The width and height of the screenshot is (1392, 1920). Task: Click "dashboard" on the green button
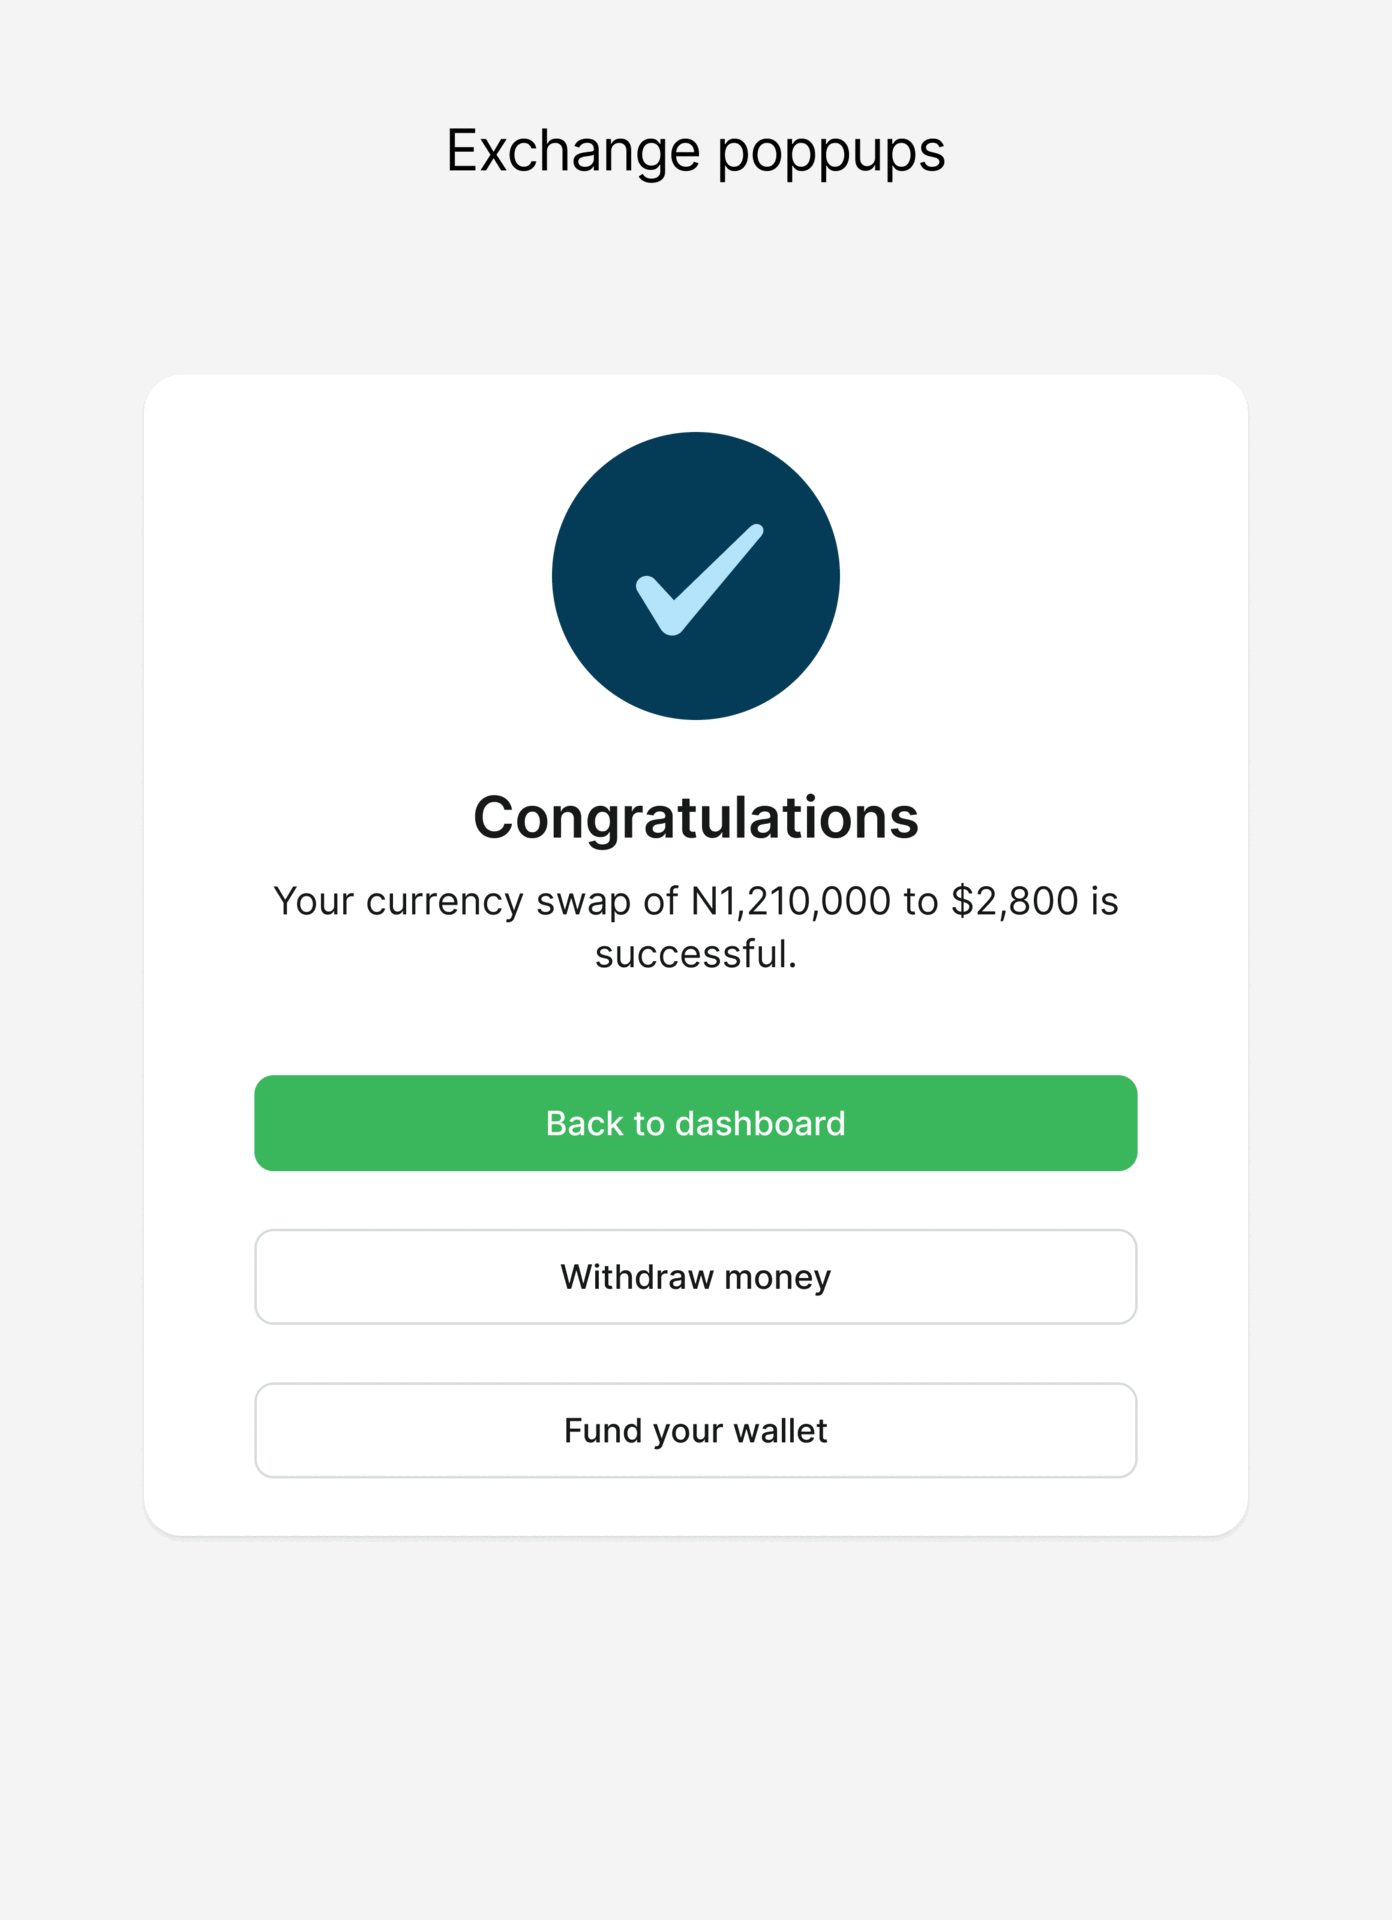pyautogui.click(x=760, y=1123)
